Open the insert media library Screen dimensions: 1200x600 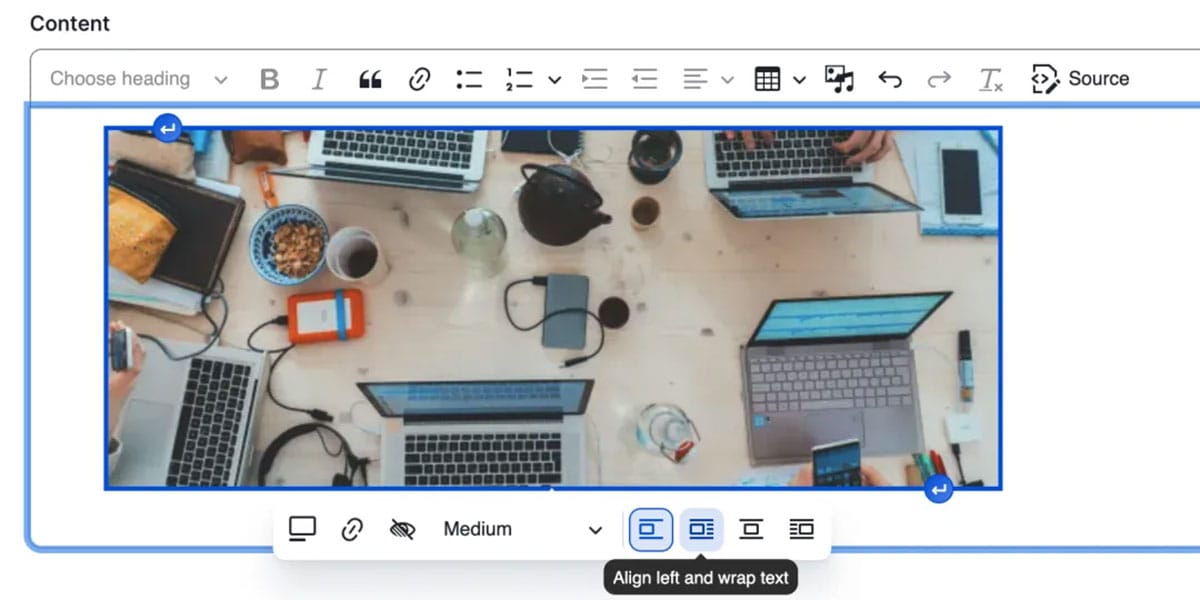(839, 79)
